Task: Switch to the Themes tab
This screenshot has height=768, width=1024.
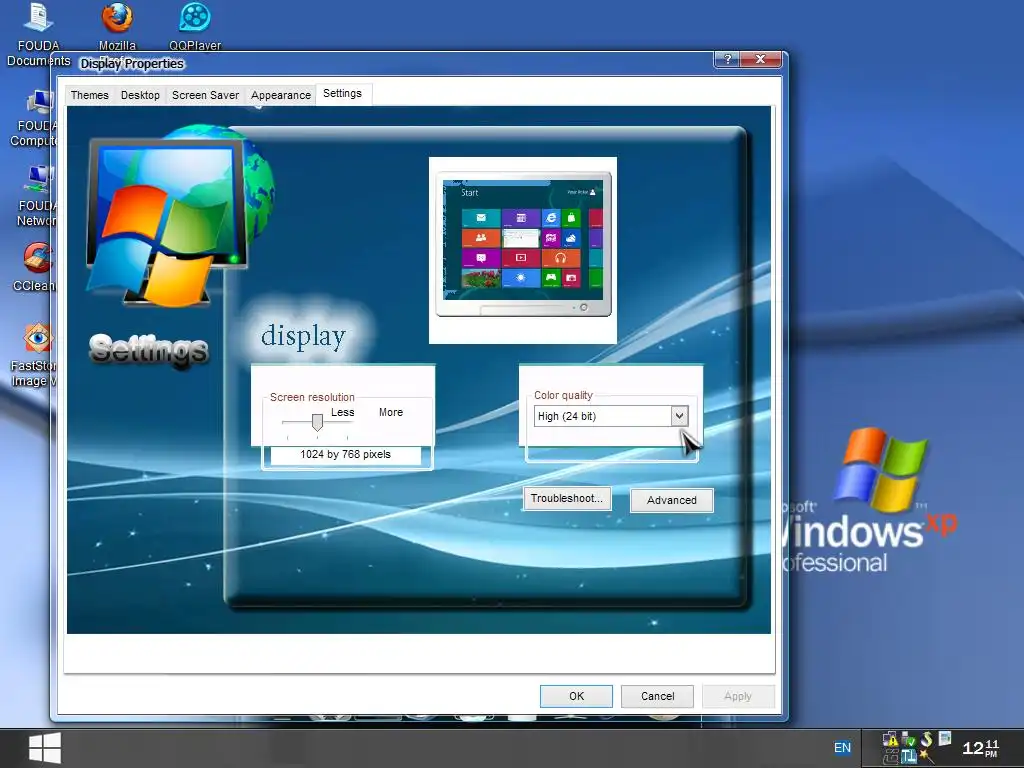Action: point(89,95)
